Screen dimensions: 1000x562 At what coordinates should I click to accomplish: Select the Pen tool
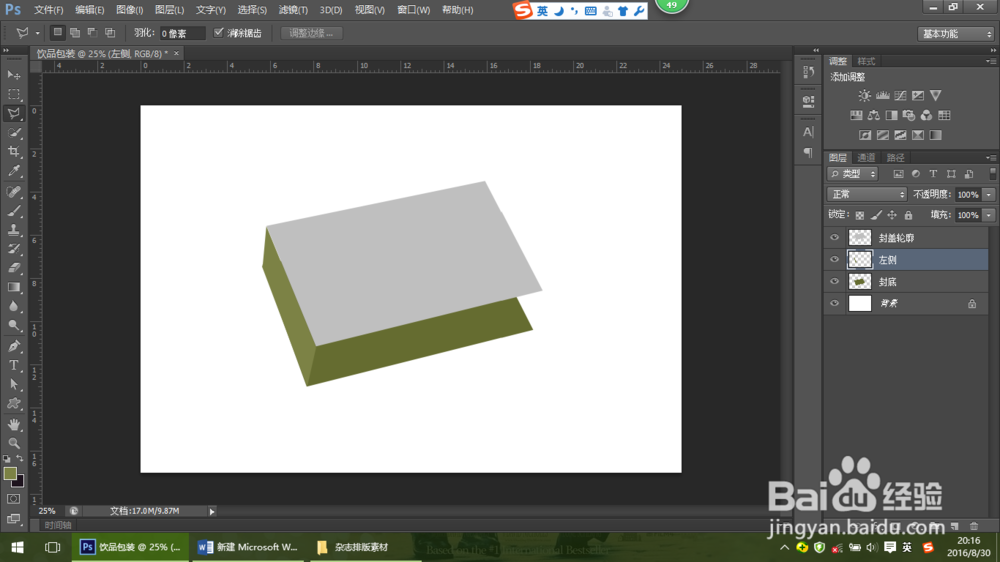[14, 346]
